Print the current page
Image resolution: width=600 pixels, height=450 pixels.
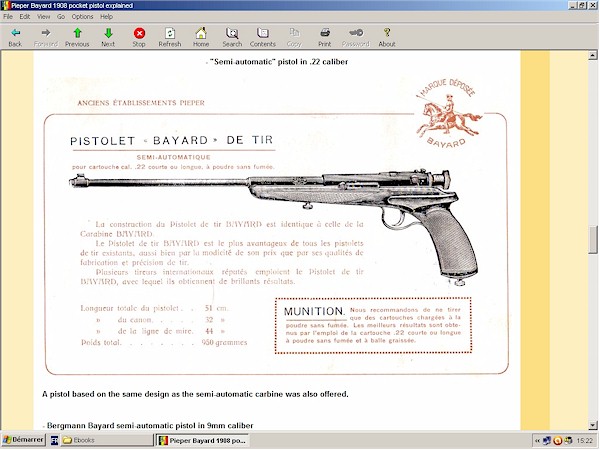click(325, 37)
